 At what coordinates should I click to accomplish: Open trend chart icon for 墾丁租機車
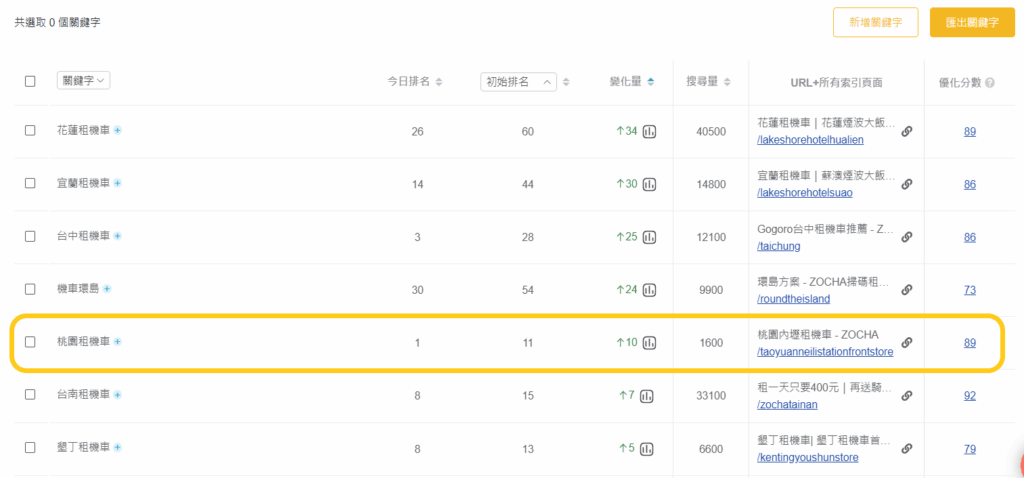point(649,448)
